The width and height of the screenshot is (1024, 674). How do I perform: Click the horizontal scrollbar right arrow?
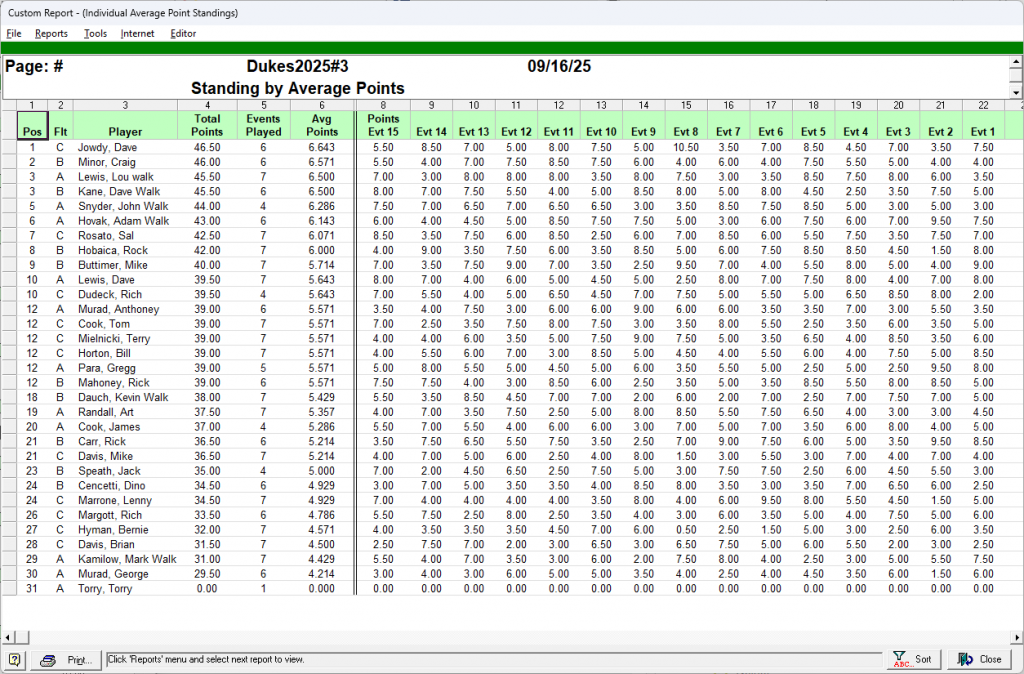coord(1017,637)
